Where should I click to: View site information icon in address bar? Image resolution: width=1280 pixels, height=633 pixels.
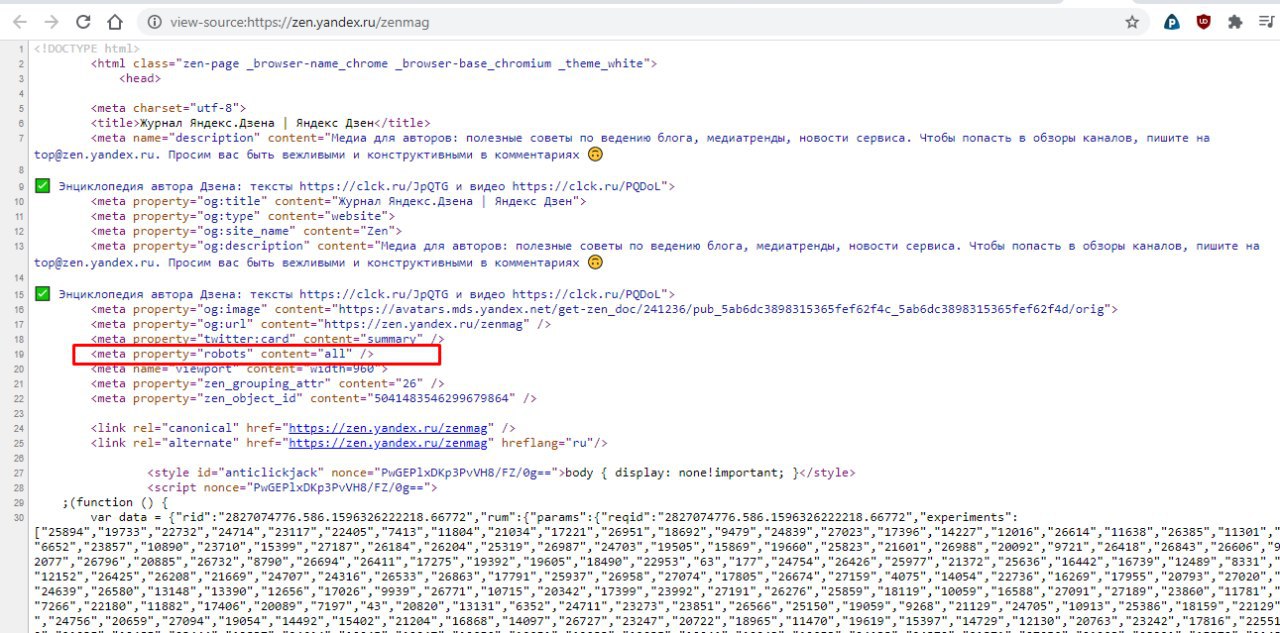(153, 21)
